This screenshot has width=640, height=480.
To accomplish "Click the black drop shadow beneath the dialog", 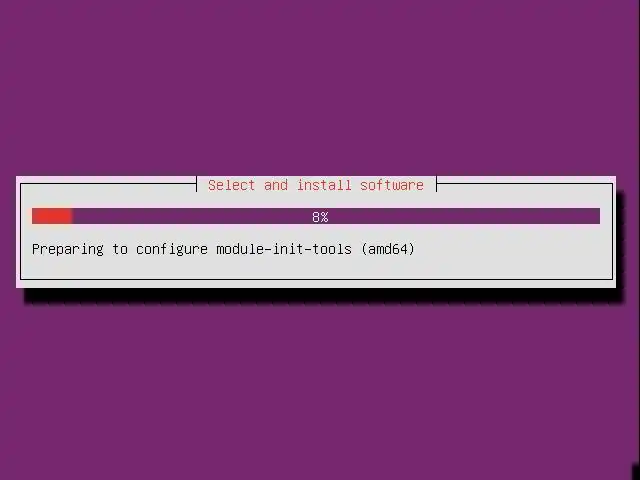I will point(324,296).
